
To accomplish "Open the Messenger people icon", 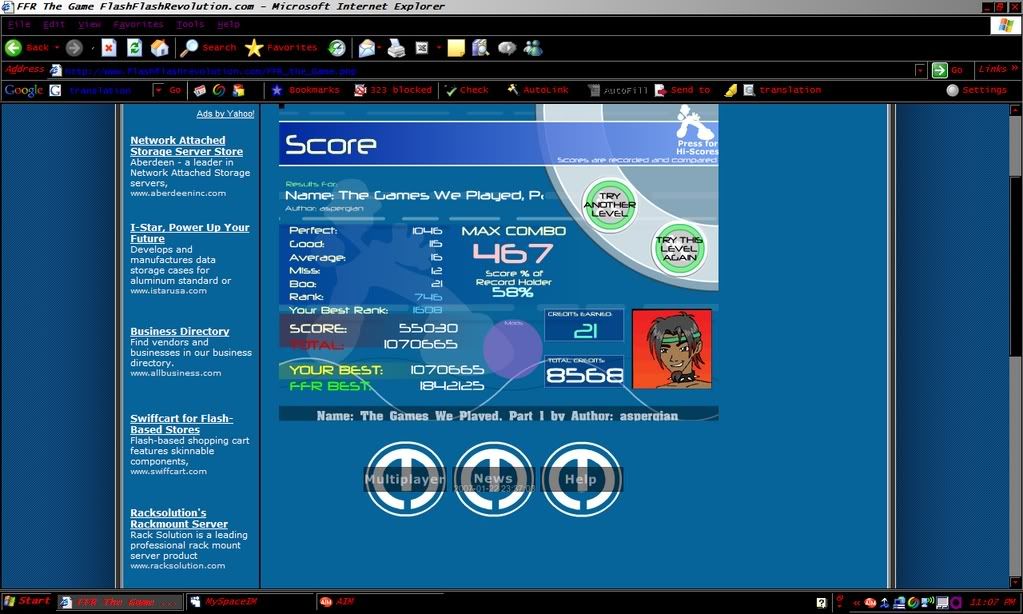I will pos(533,47).
